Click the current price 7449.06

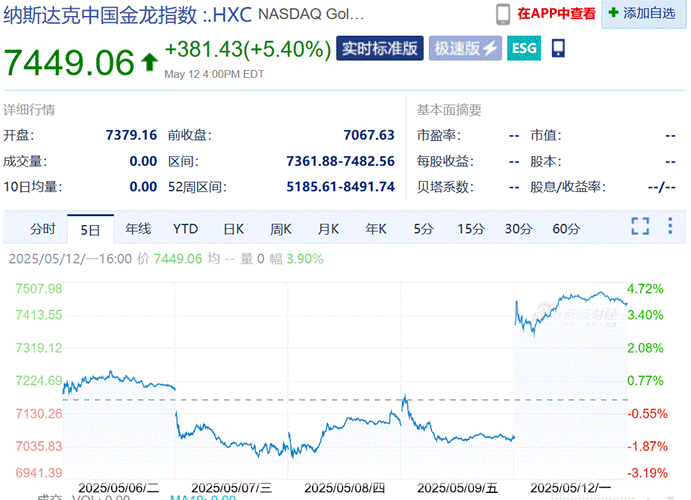click(x=69, y=62)
